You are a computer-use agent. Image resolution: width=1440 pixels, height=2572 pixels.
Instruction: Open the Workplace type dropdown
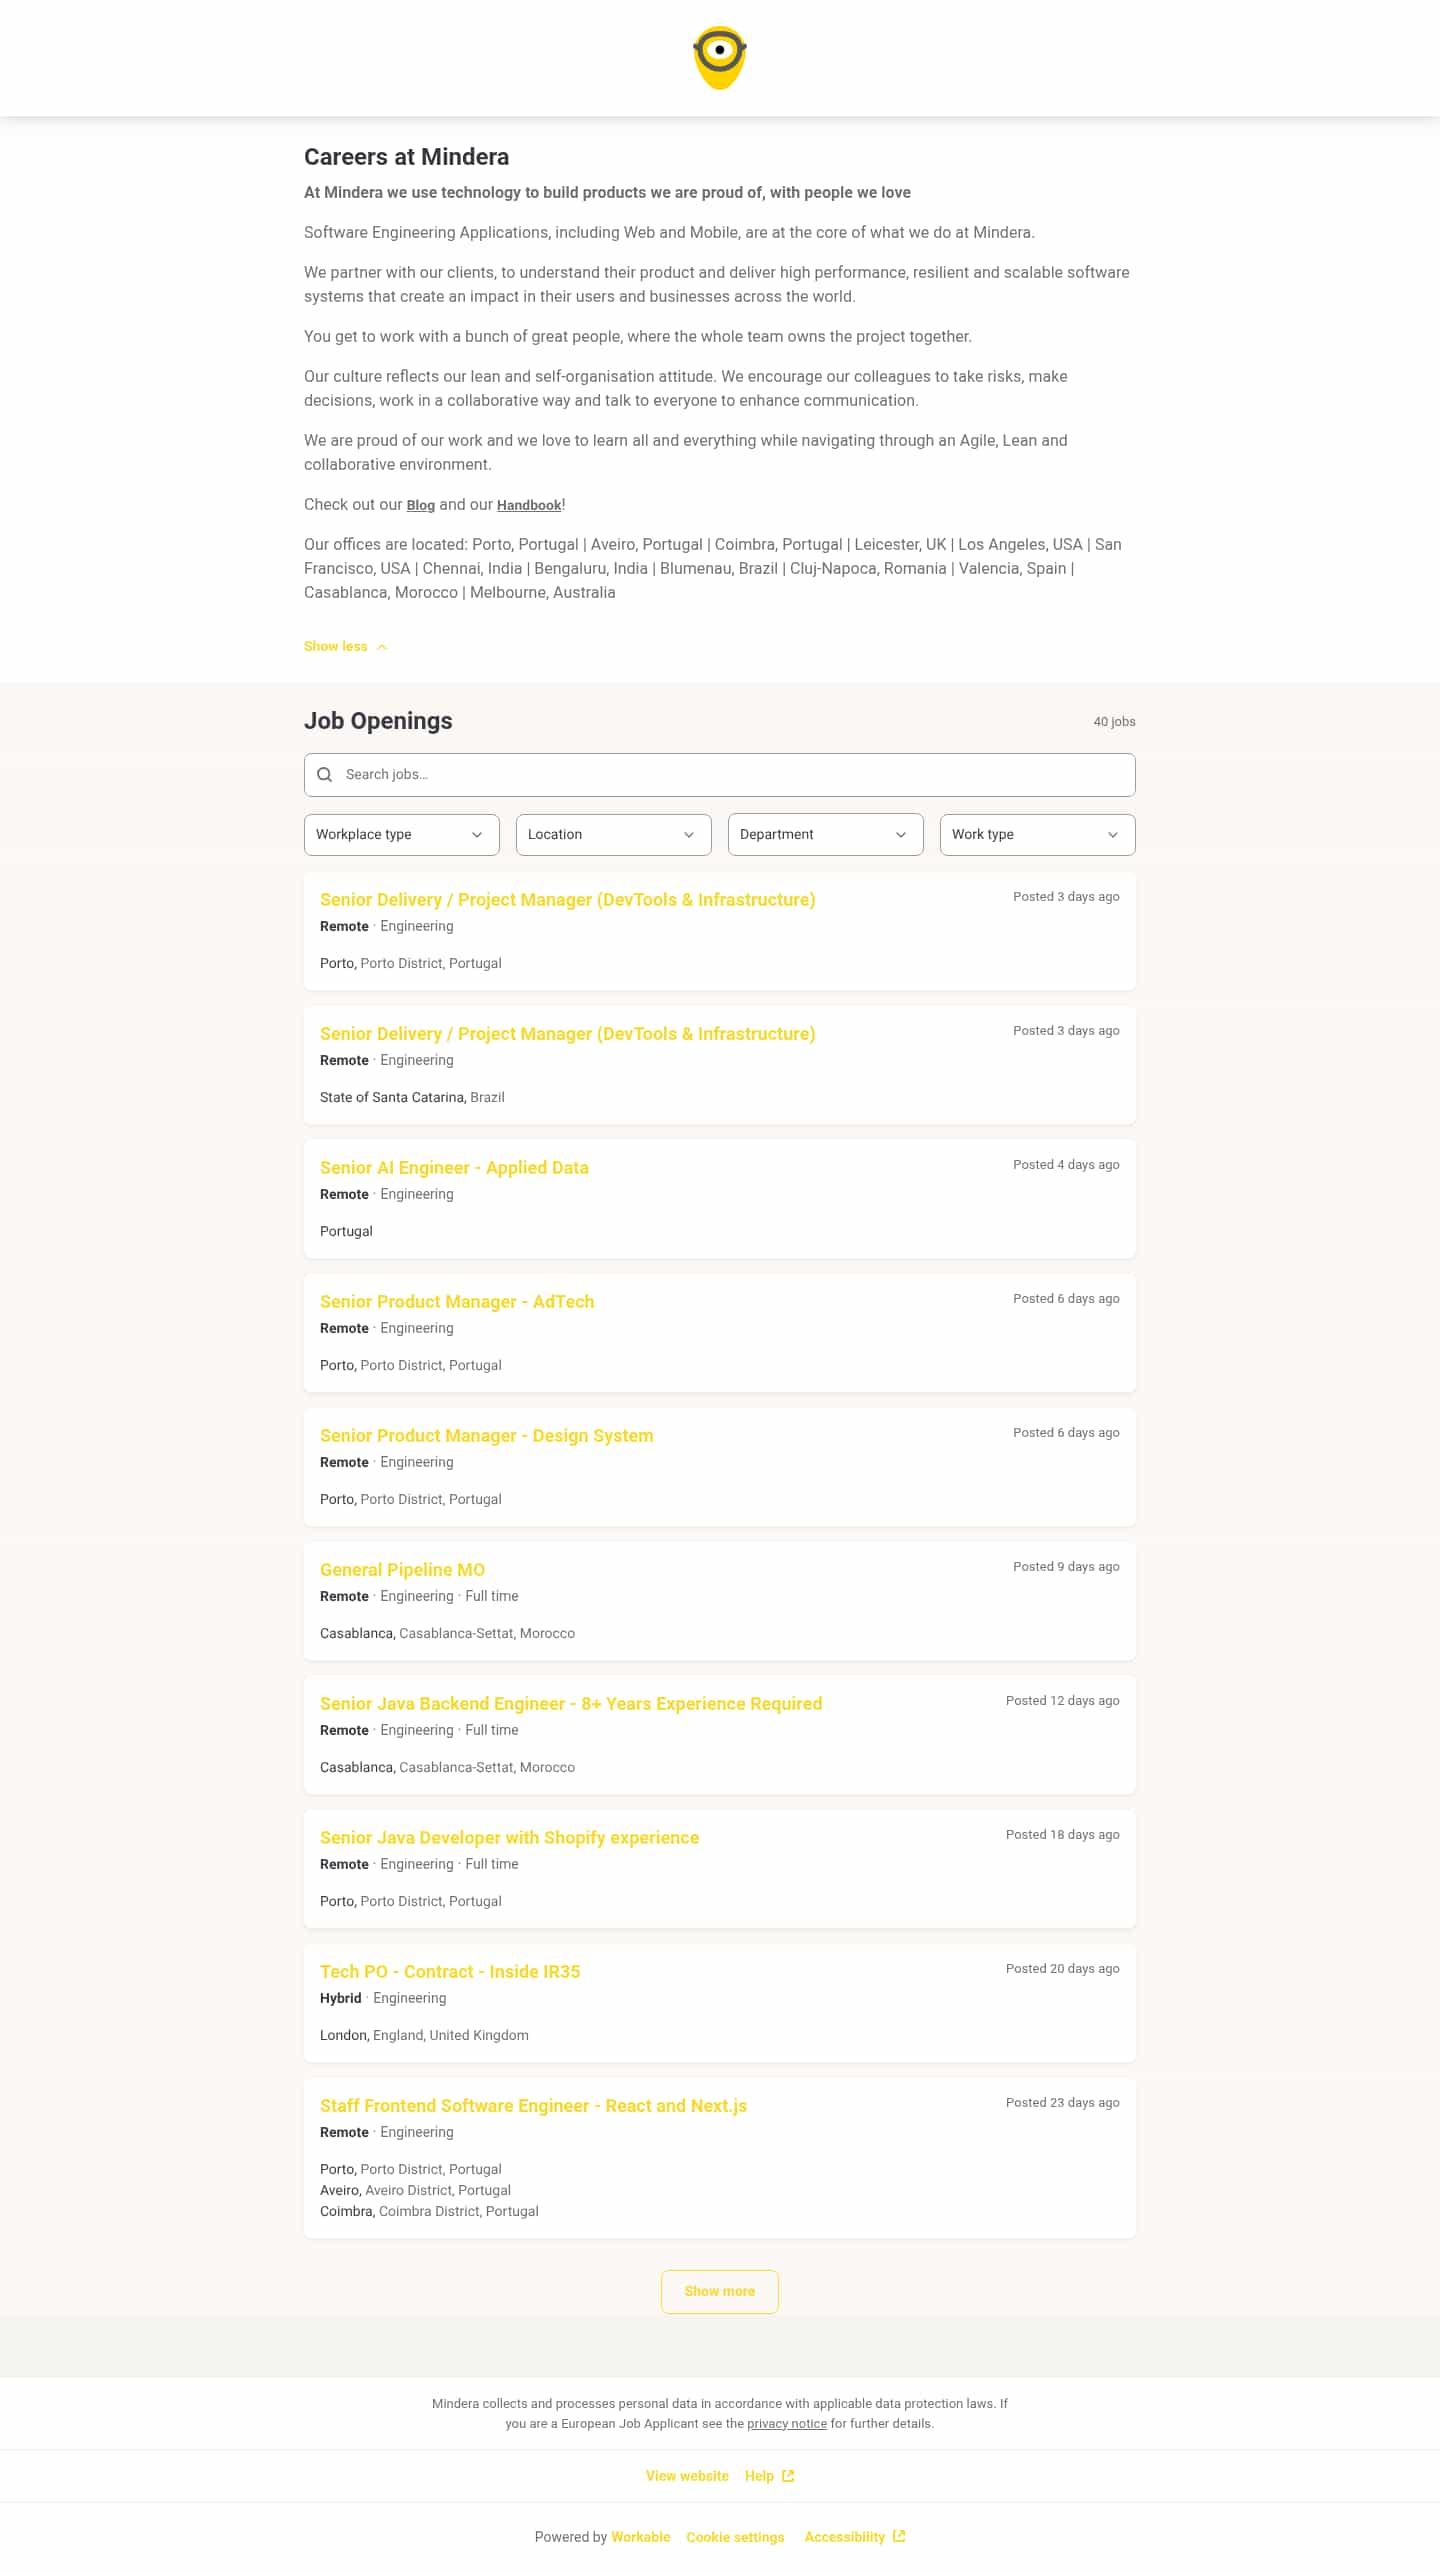tap(402, 835)
